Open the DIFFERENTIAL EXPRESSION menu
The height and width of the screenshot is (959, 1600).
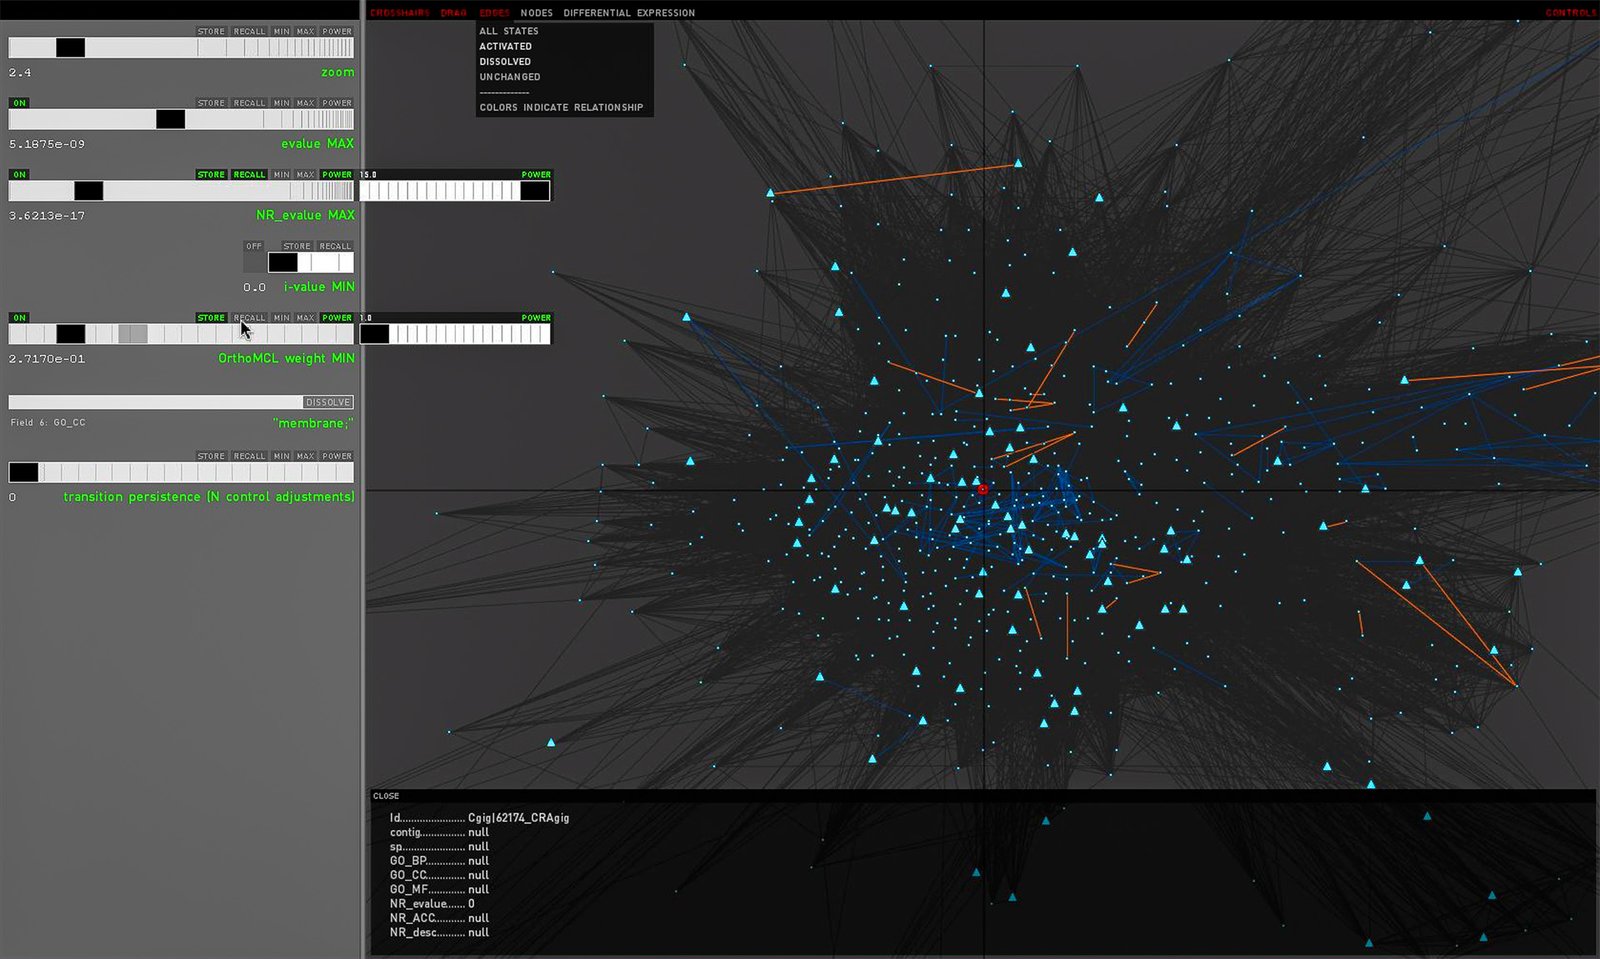629,13
